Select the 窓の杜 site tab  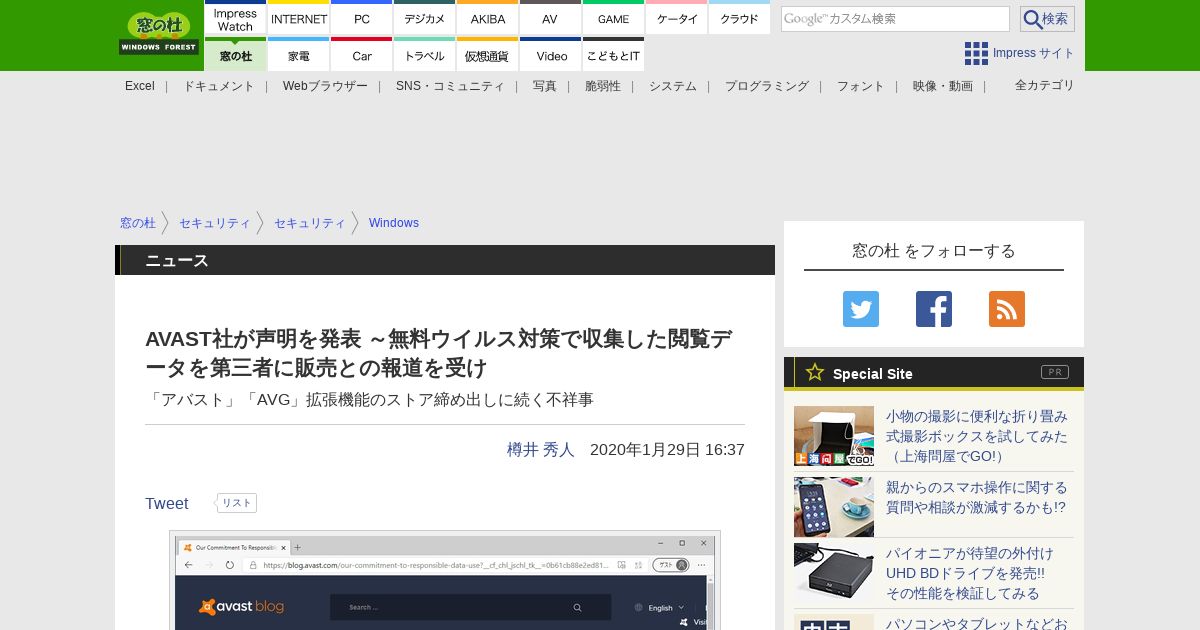click(235, 55)
